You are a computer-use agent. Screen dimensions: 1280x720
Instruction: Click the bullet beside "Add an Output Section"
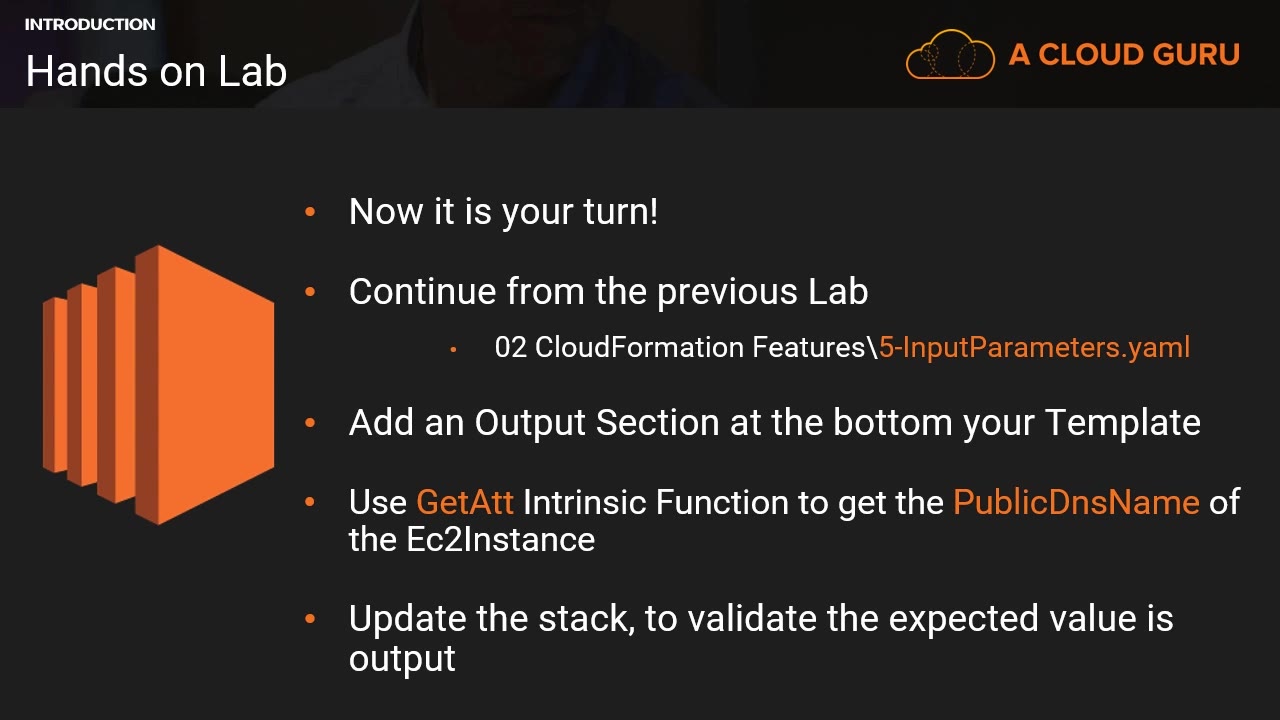310,423
